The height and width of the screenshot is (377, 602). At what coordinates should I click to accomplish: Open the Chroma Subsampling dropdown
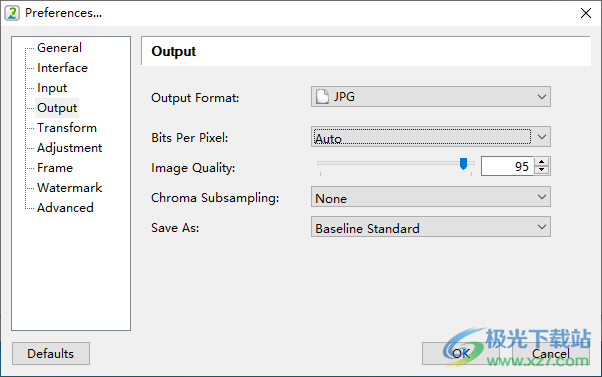pos(431,197)
